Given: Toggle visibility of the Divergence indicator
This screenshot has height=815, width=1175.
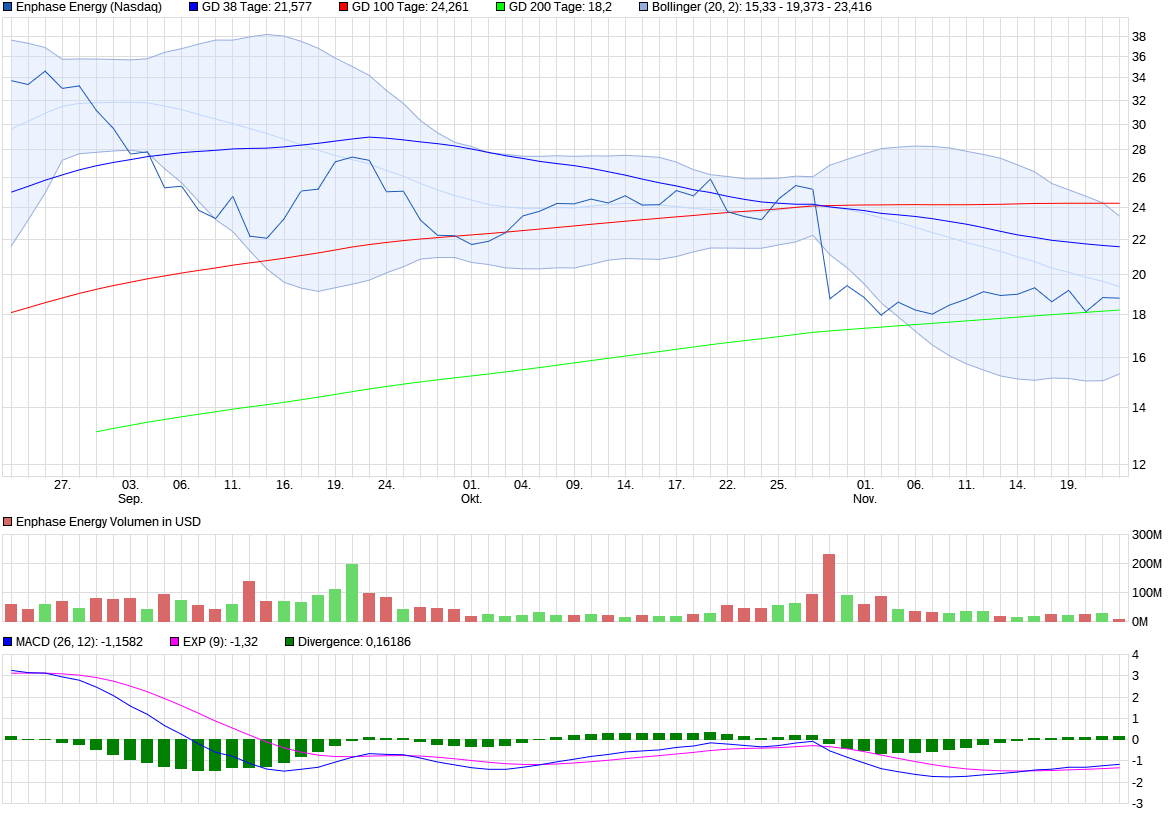Looking at the screenshot, I should pyautogui.click(x=288, y=641).
